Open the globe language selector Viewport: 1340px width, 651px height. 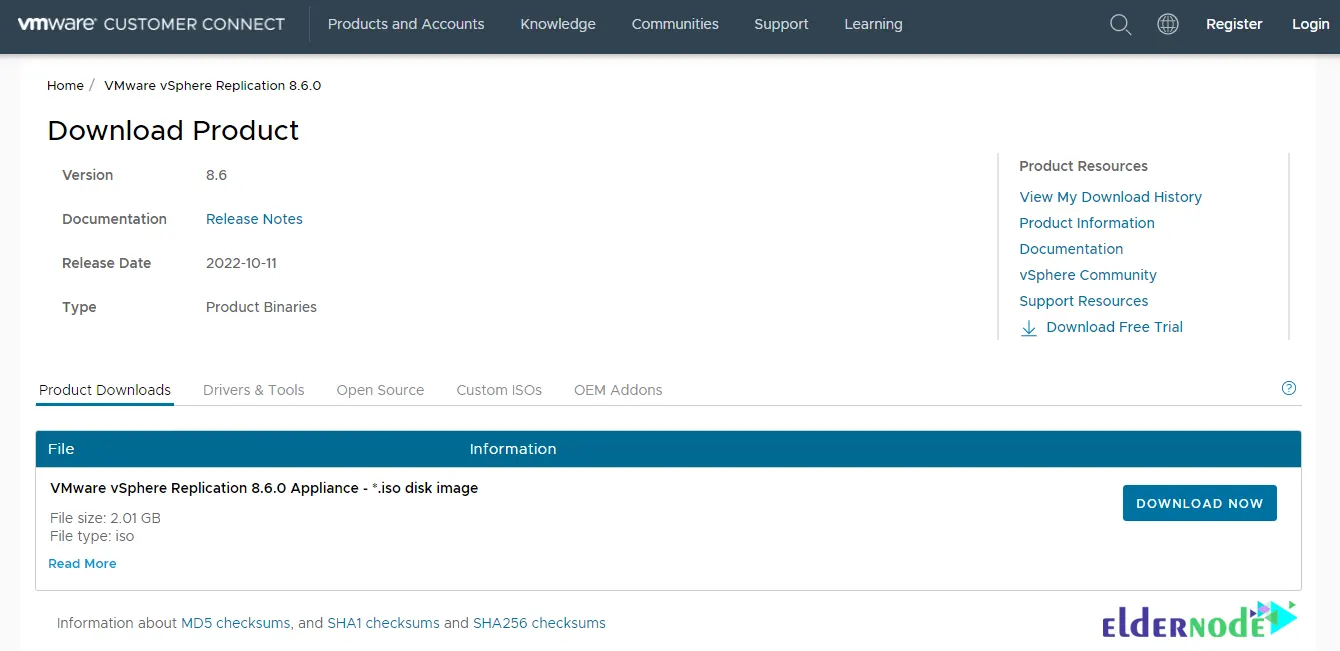click(x=1167, y=24)
